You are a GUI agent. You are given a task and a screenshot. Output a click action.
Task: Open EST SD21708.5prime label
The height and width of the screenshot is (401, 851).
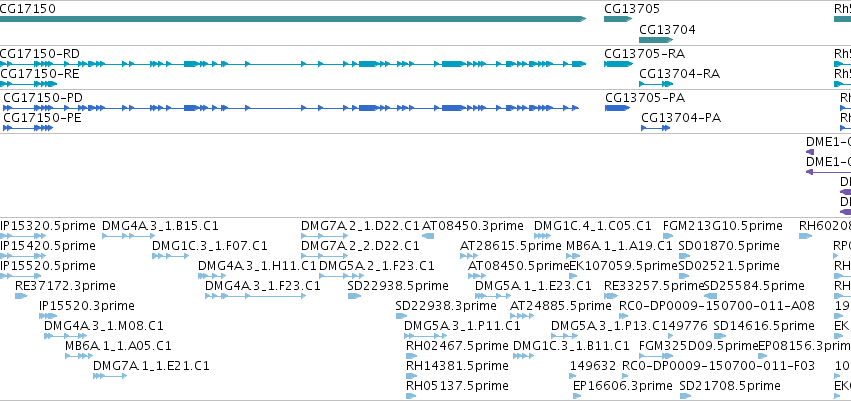coord(730,386)
